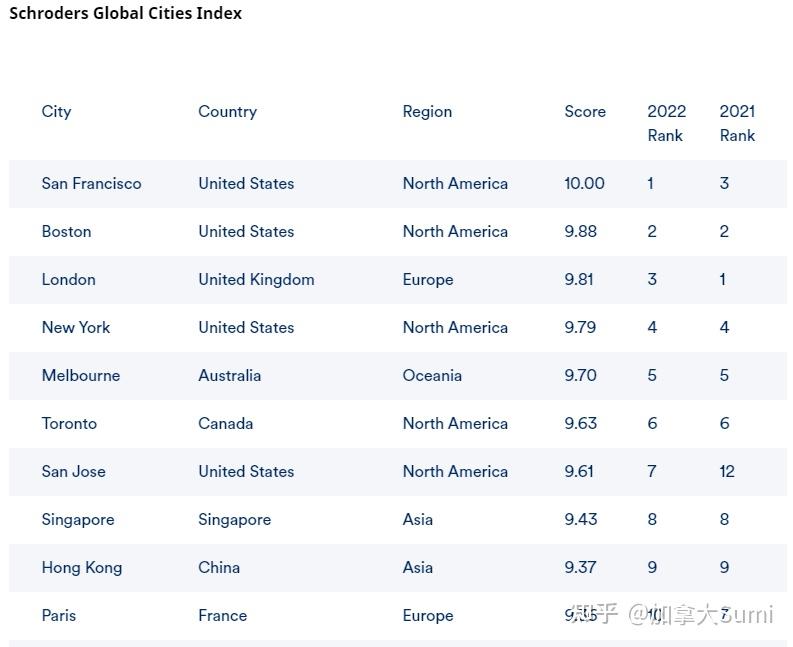Click the City column header
This screenshot has width=793, height=647.
[56, 111]
